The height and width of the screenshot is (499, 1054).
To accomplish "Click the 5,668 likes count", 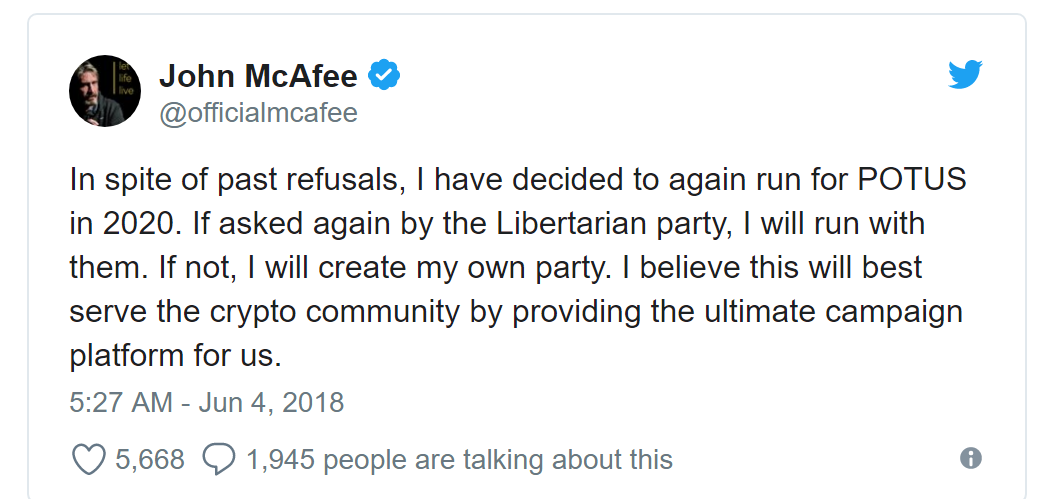I will point(150,459).
